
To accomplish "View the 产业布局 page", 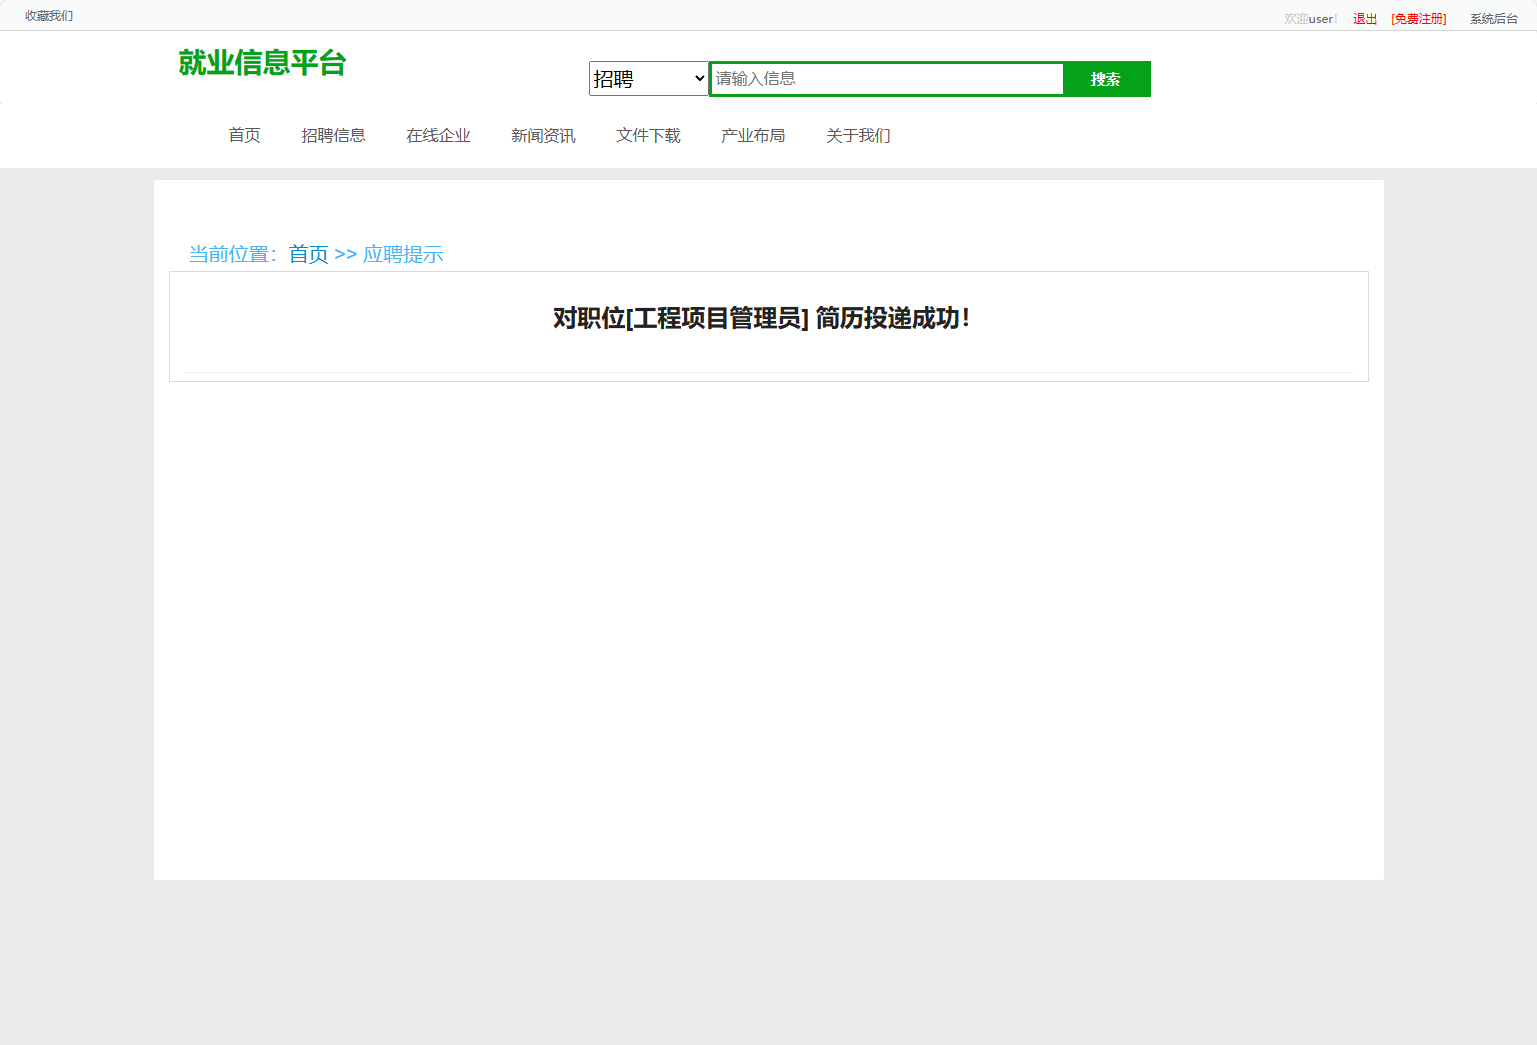I will tap(753, 135).
